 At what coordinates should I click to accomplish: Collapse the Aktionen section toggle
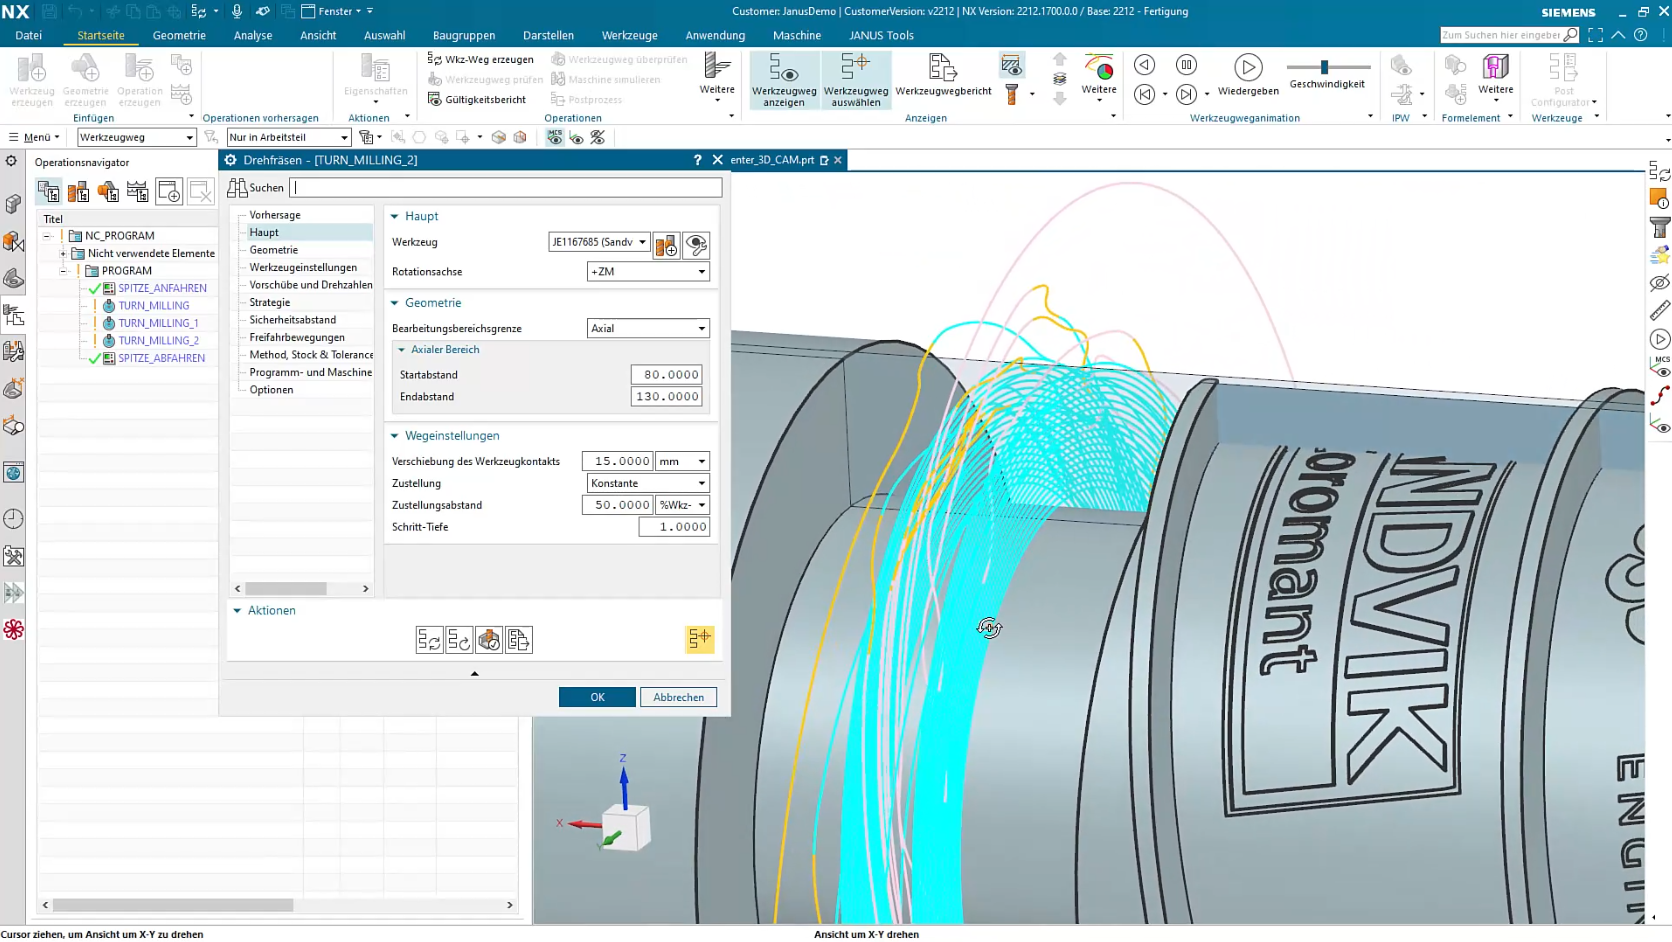[237, 611]
